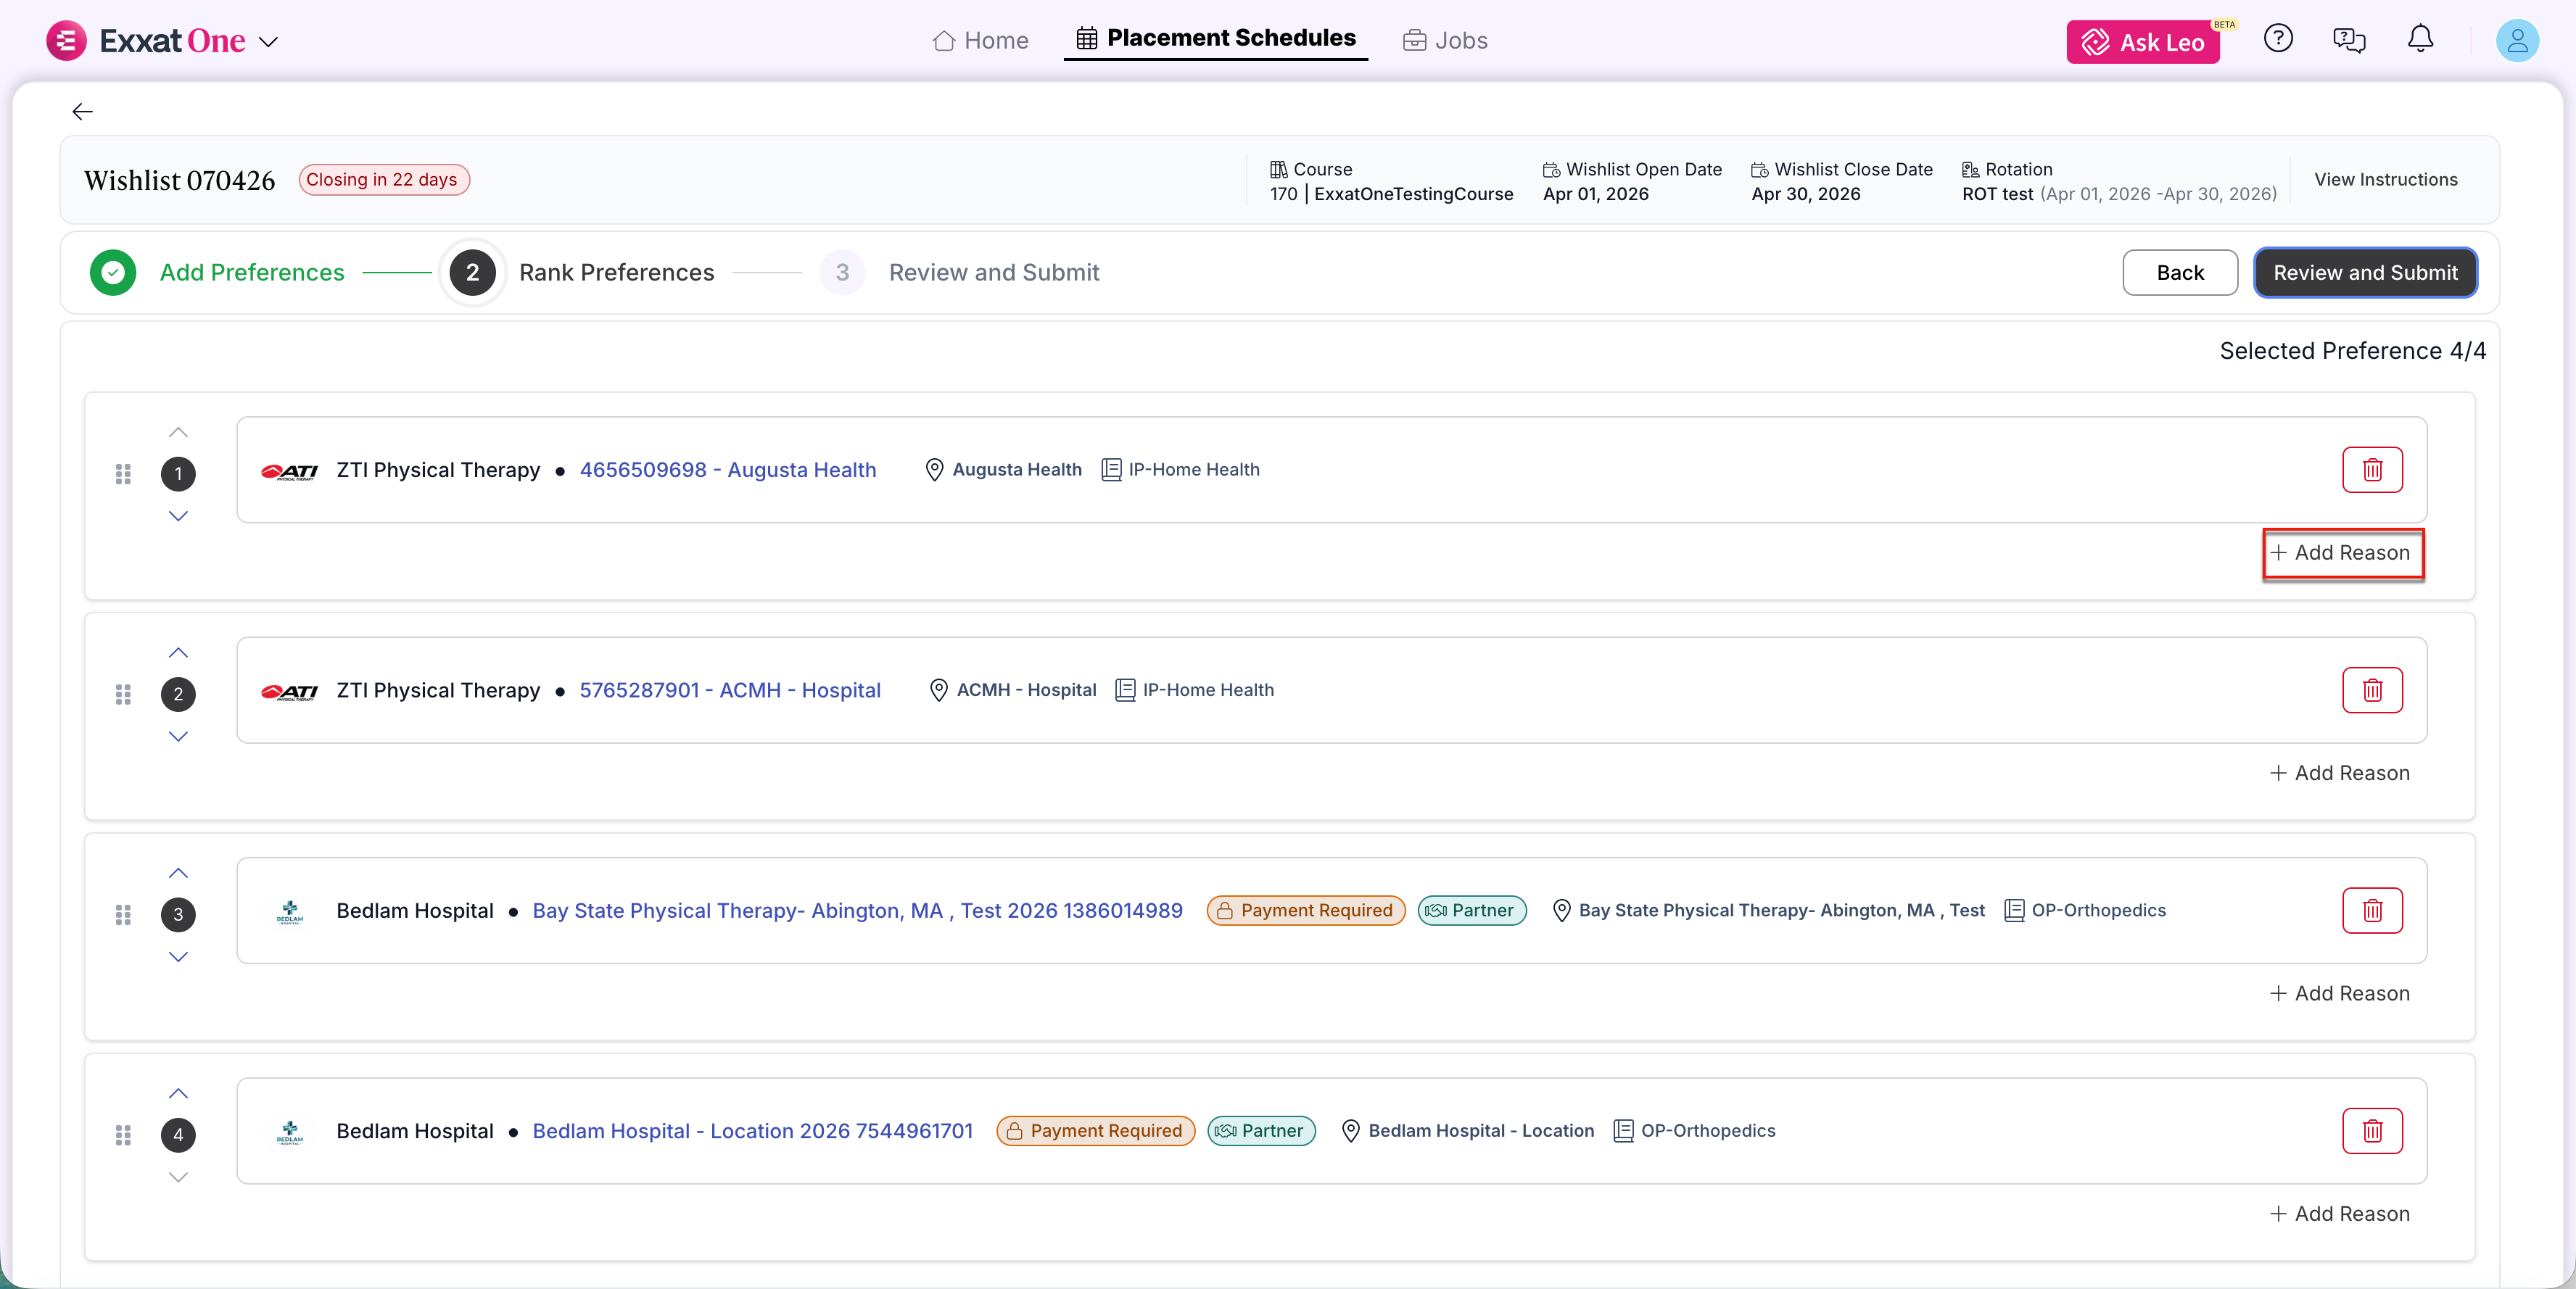Open the 5765287901 - ACMH - Hospital link
The width and height of the screenshot is (2576, 1289).
pyautogui.click(x=729, y=690)
